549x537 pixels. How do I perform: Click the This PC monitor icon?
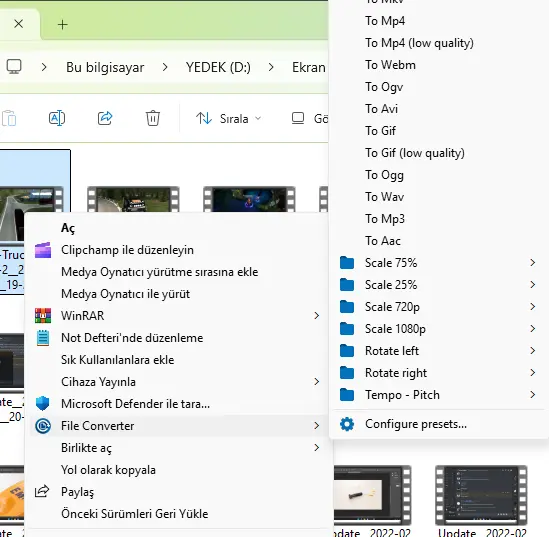point(14,67)
